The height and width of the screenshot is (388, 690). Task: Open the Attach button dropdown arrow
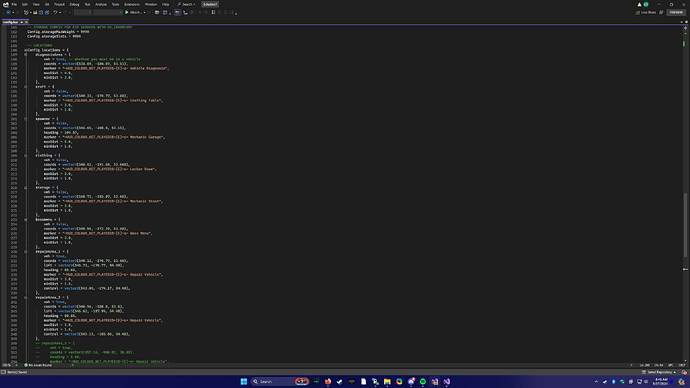144,12
